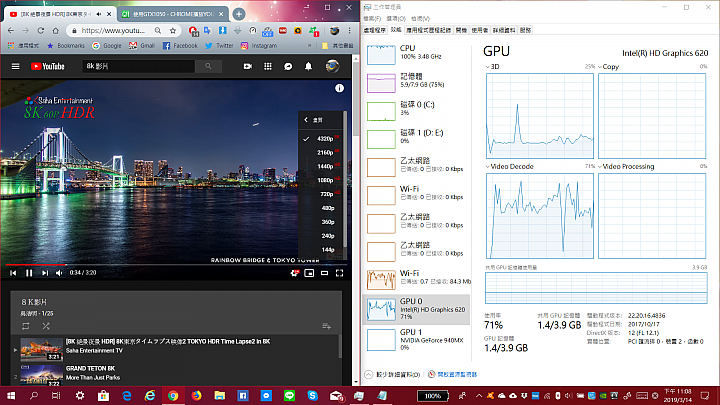Open Firefox from taskbar
This screenshot has width=720, height=405.
[x=197, y=395]
